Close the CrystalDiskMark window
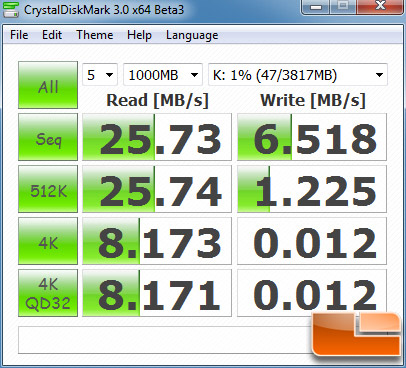Screen dimensions: 406x368 (x=380, y=7)
